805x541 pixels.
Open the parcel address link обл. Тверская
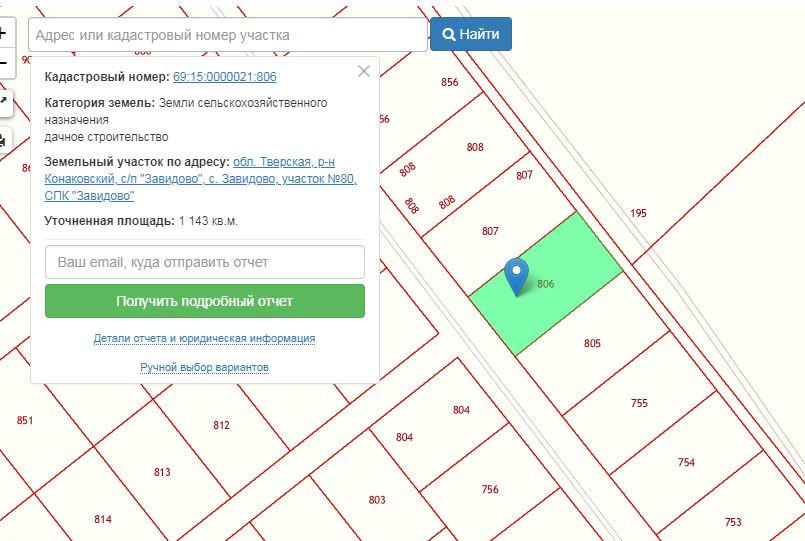pyautogui.click(x=200, y=179)
